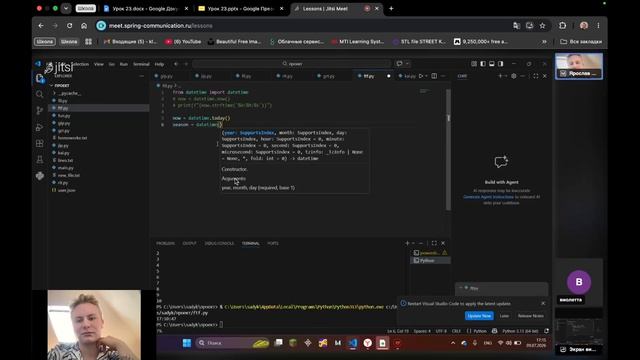The image size is (640, 360).
Task: Open the Extensions view
Action: point(40,143)
